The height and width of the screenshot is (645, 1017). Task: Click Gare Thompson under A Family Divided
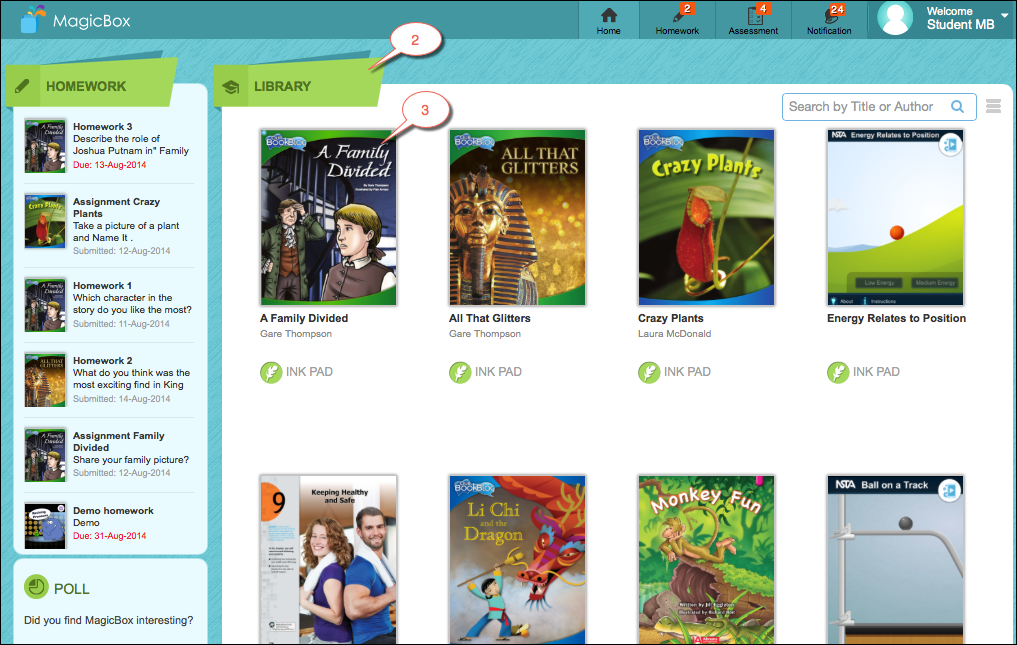296,334
